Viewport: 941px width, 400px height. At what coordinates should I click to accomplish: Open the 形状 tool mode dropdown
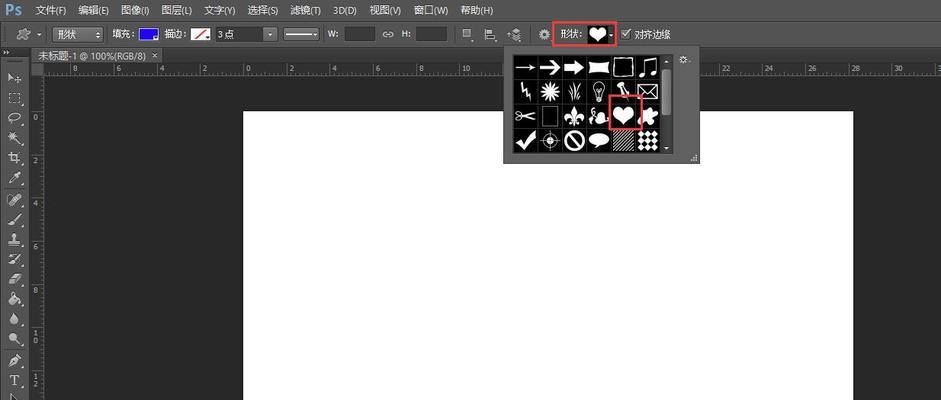click(x=77, y=35)
